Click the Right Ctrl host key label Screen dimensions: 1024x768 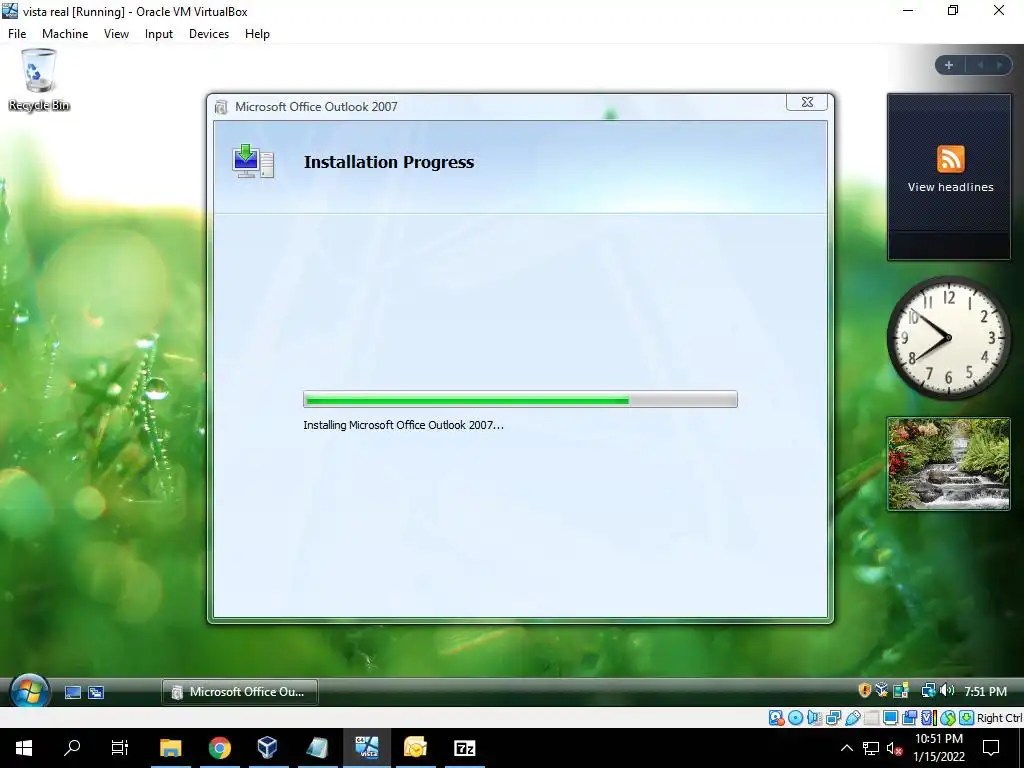(1000, 718)
